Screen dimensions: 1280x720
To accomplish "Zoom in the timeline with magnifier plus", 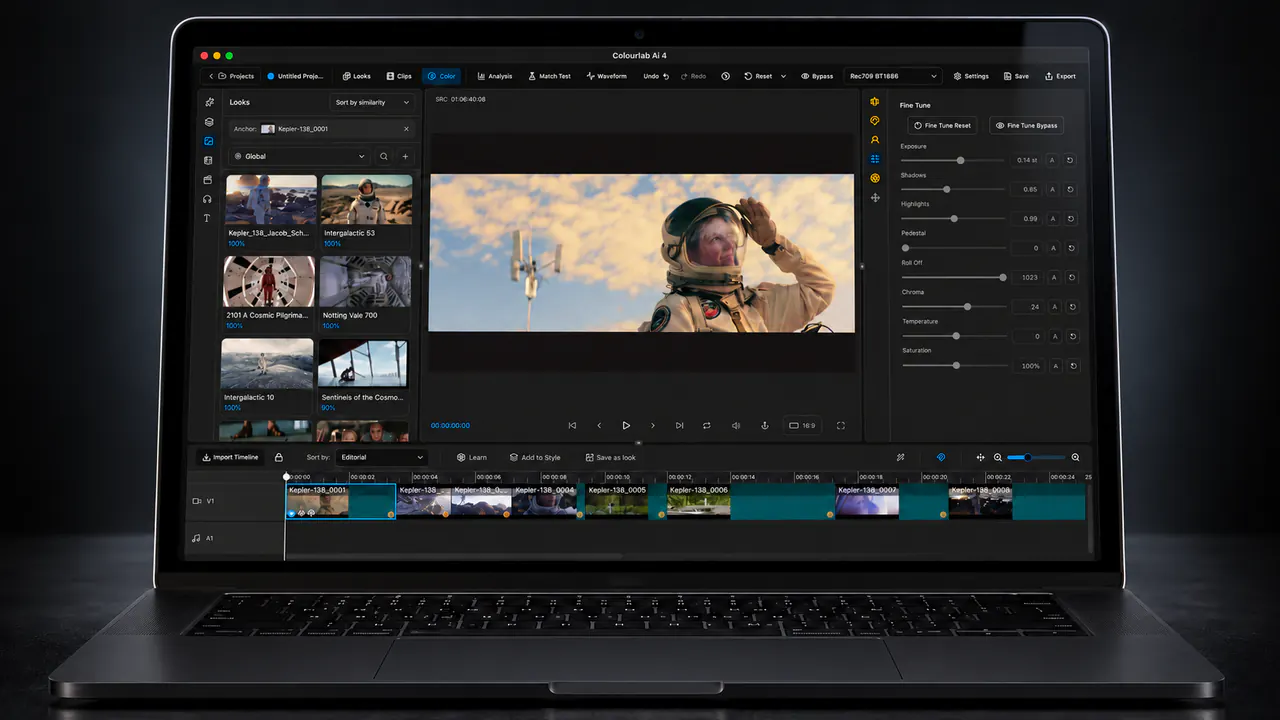I will (x=1076, y=457).
